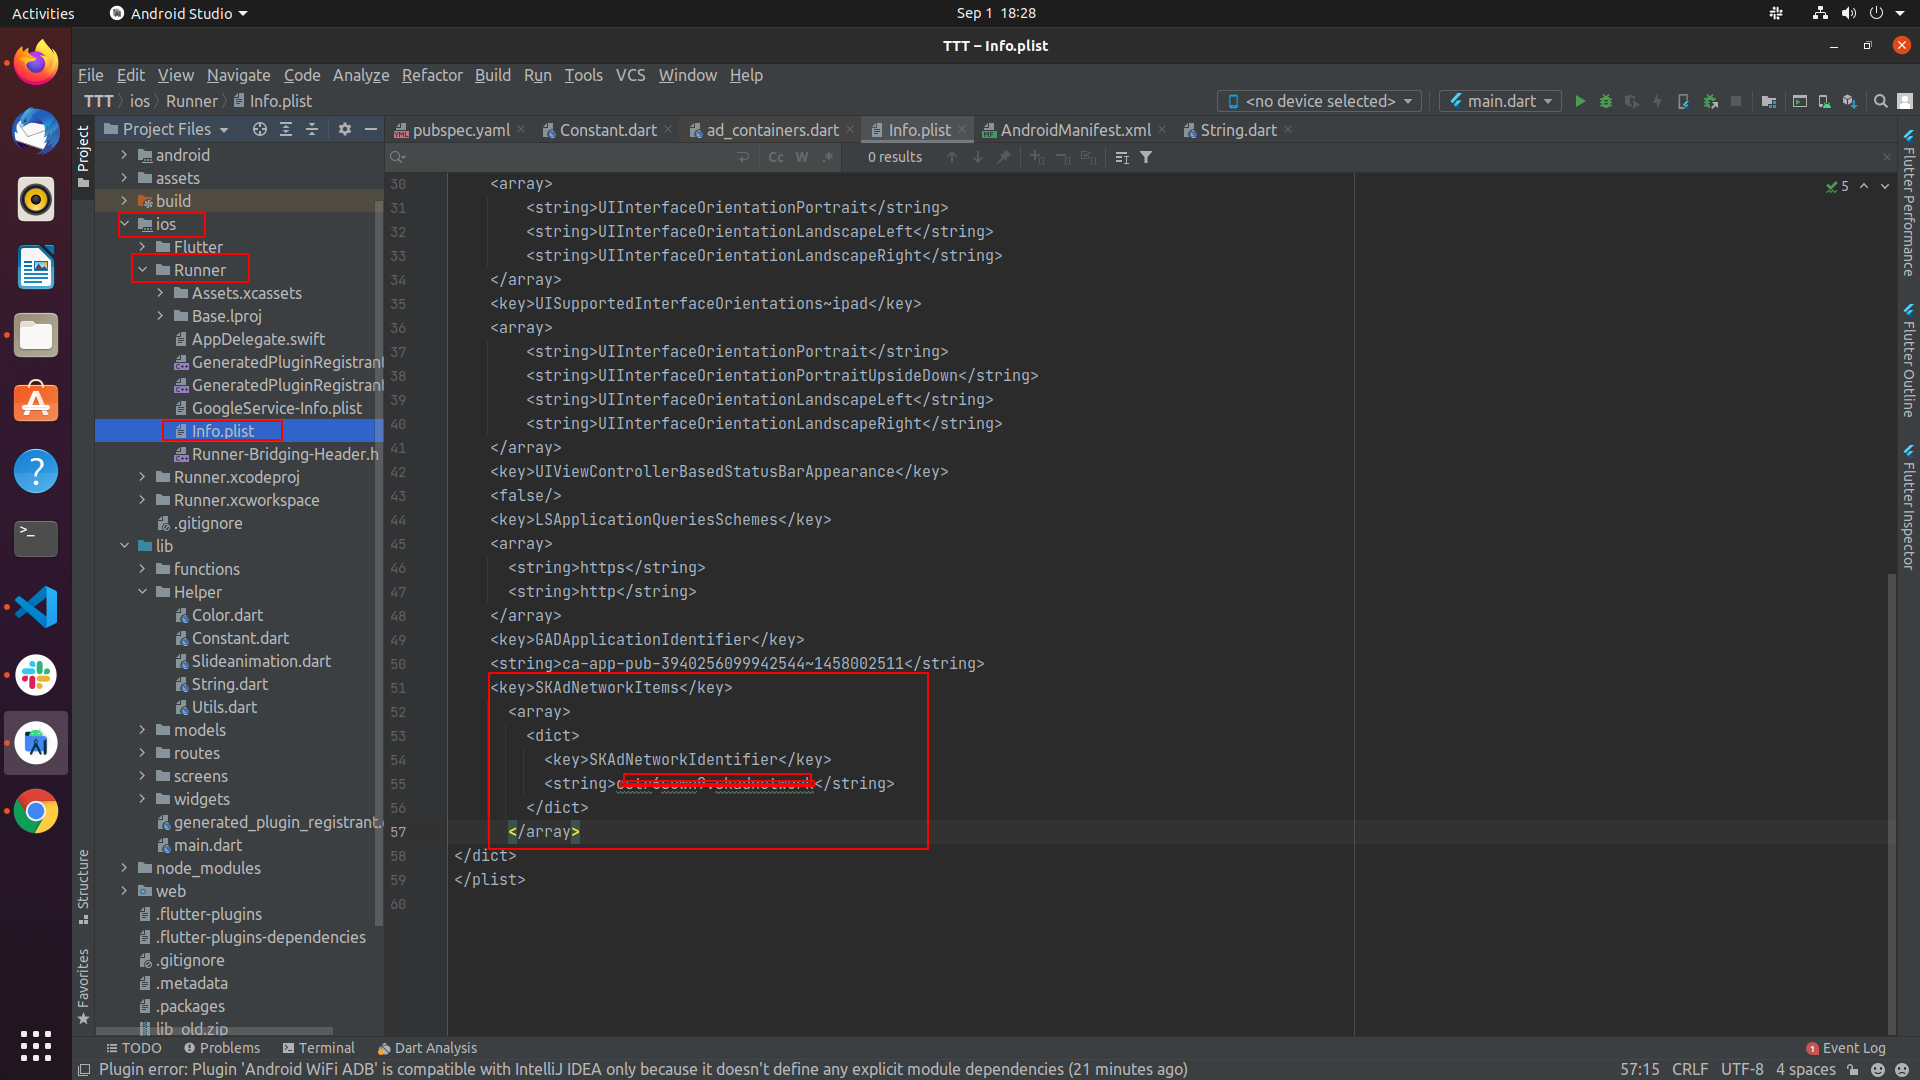The width and height of the screenshot is (1920, 1080).
Task: Open the Dart Analysis tool window
Action: click(x=427, y=1048)
